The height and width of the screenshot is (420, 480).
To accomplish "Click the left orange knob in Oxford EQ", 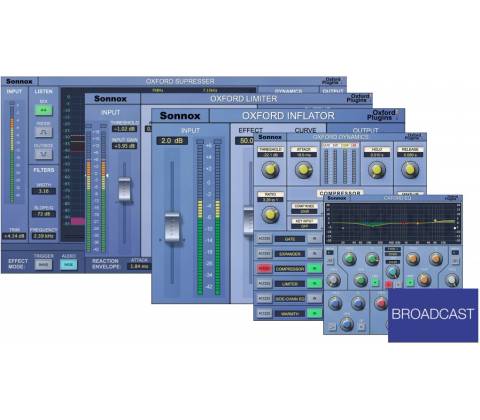I will [413, 259].
